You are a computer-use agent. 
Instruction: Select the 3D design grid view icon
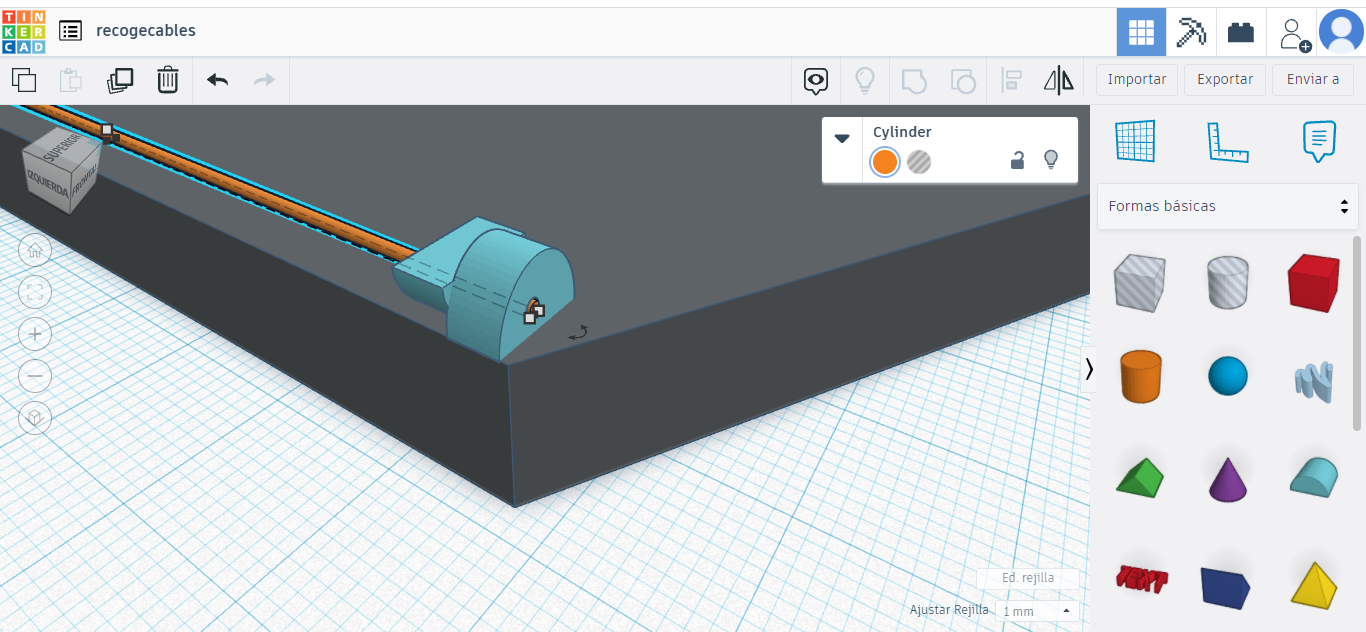tap(1141, 32)
